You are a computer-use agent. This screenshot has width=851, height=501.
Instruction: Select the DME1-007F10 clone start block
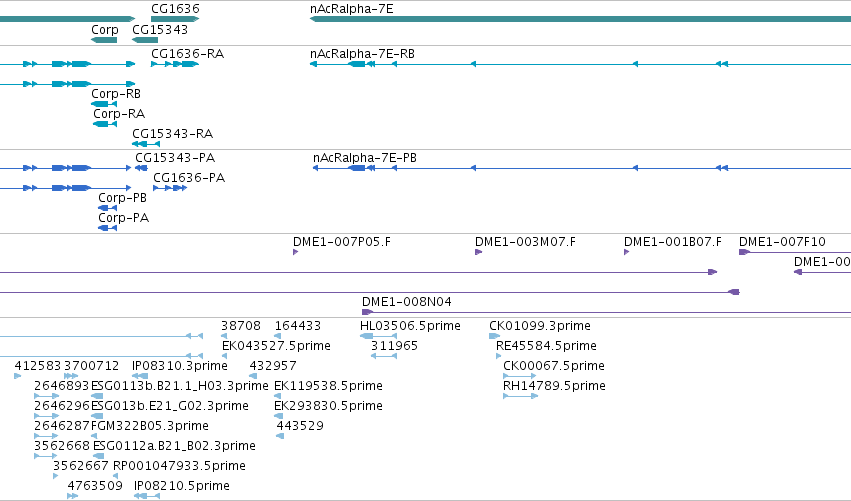pos(745,252)
